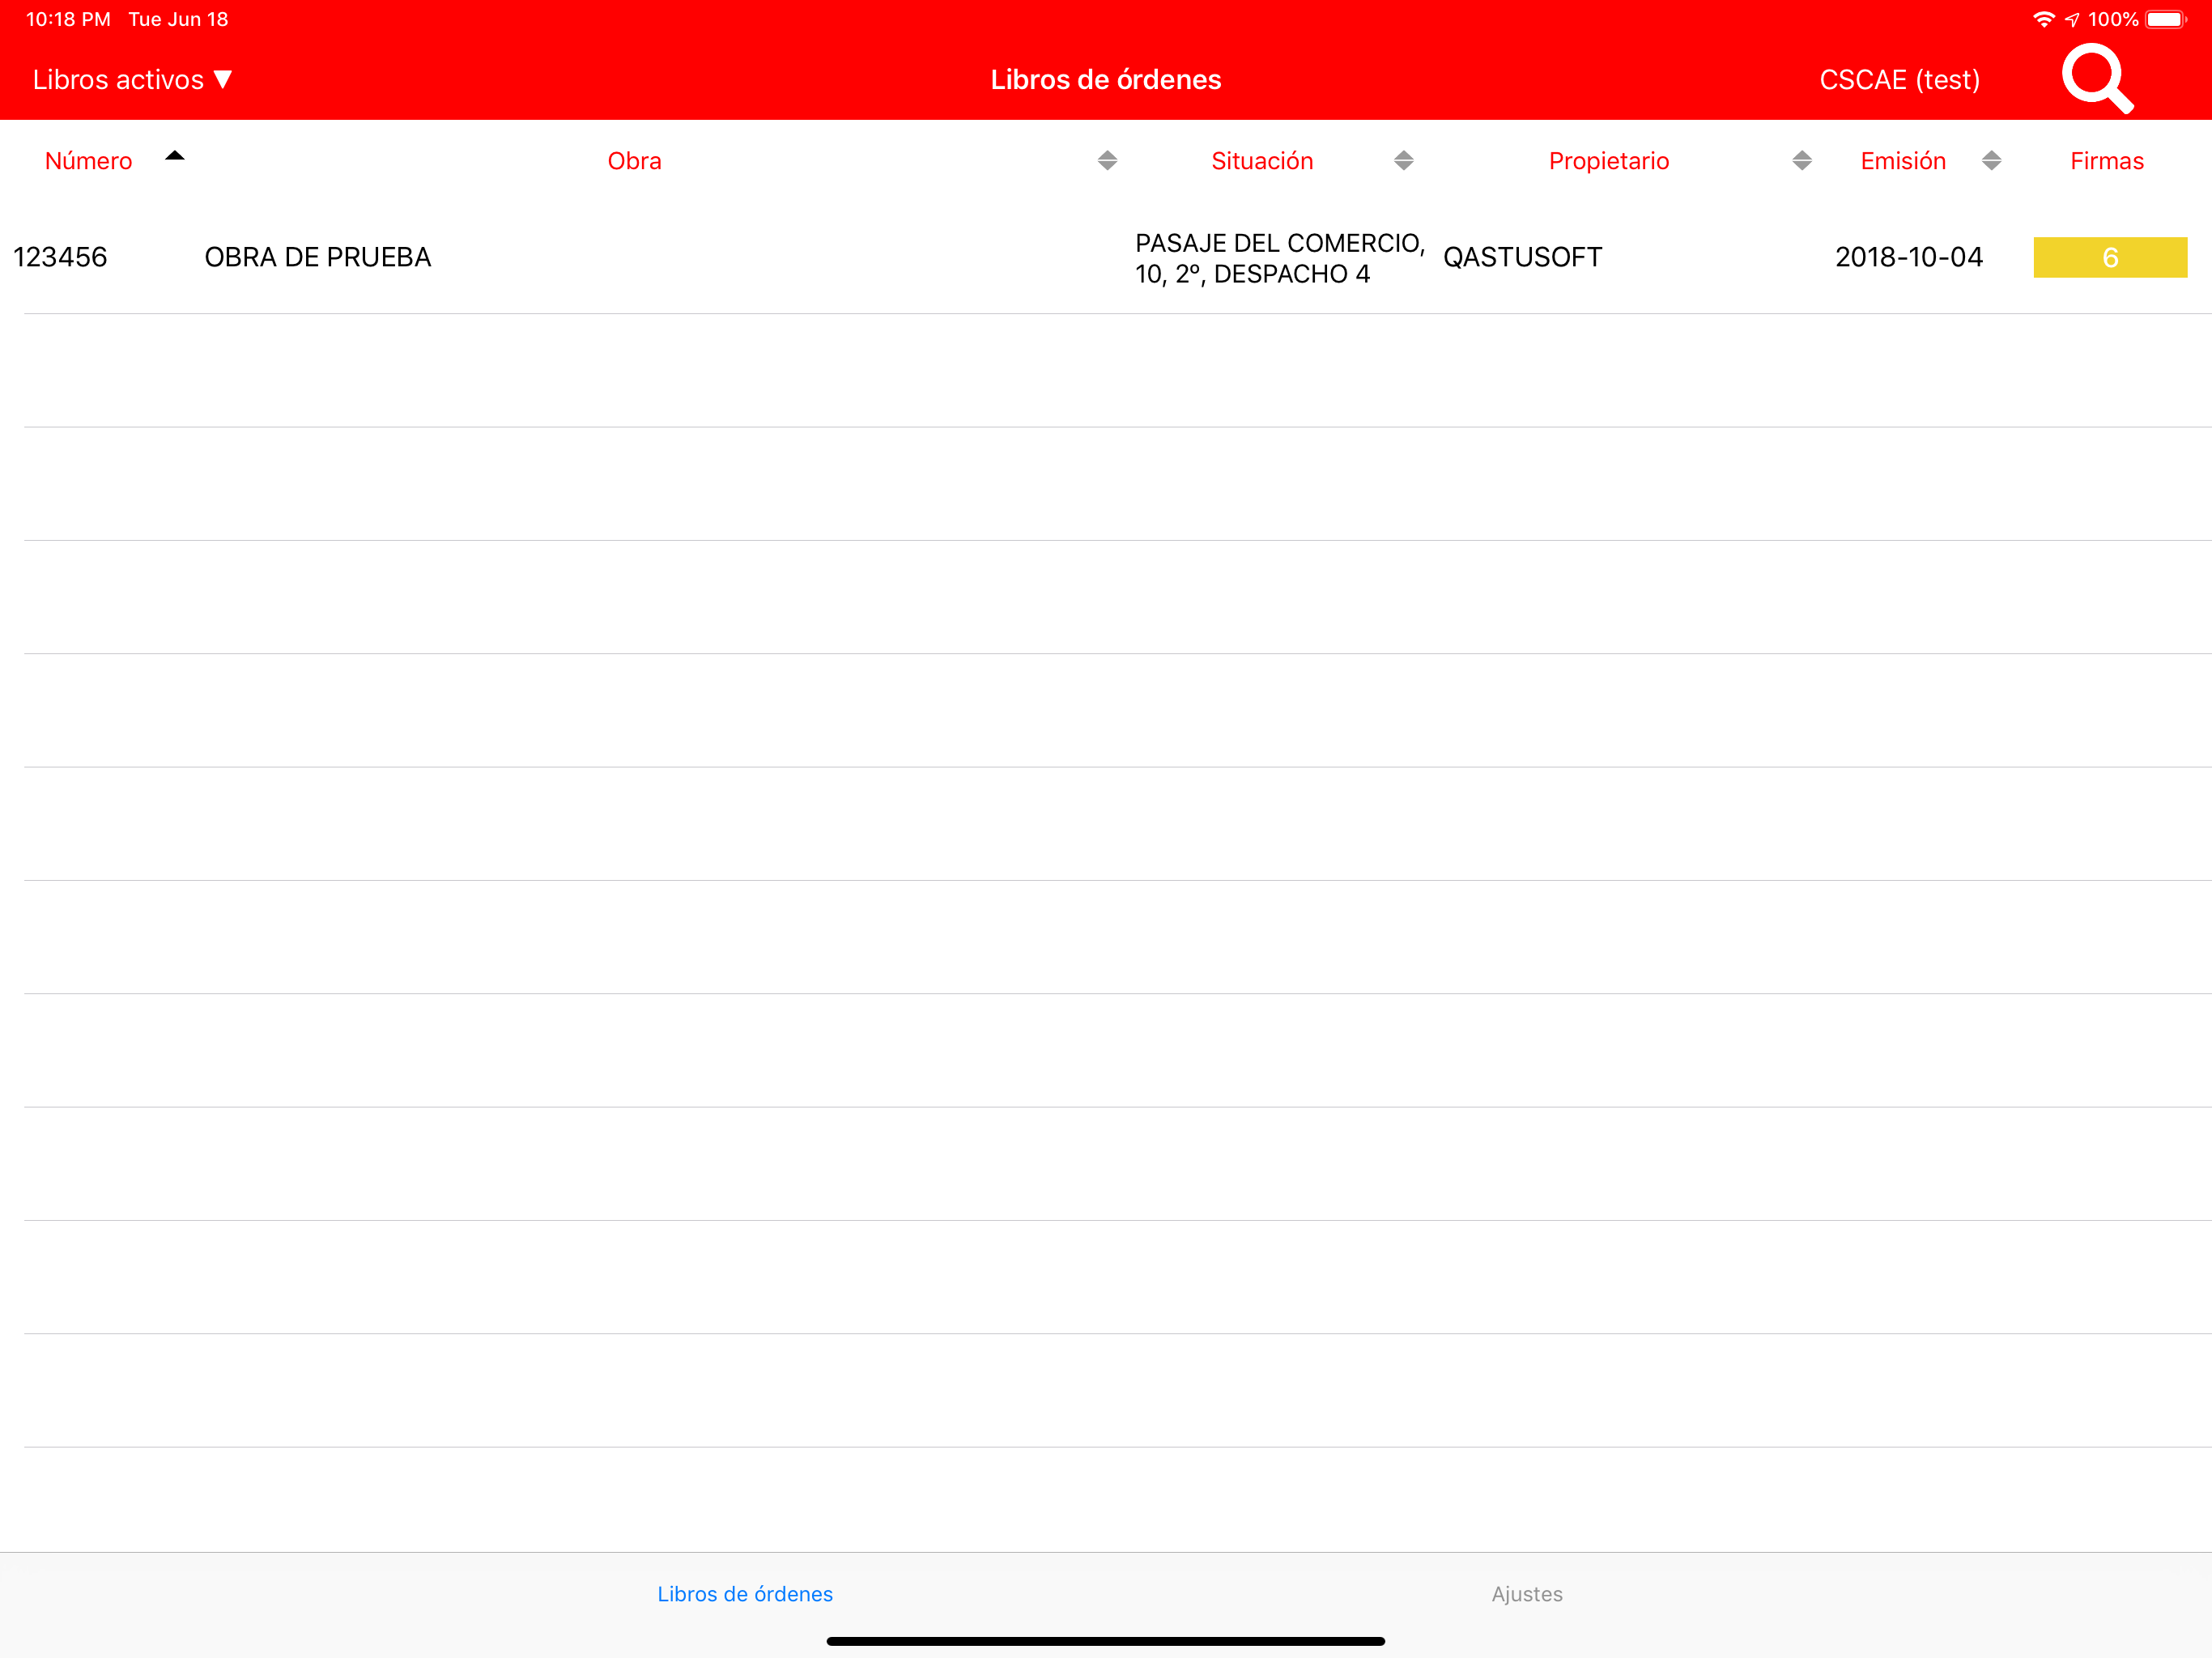Screen dimensions: 2212x1658
Task: Open book number 123456
Action: [60, 257]
